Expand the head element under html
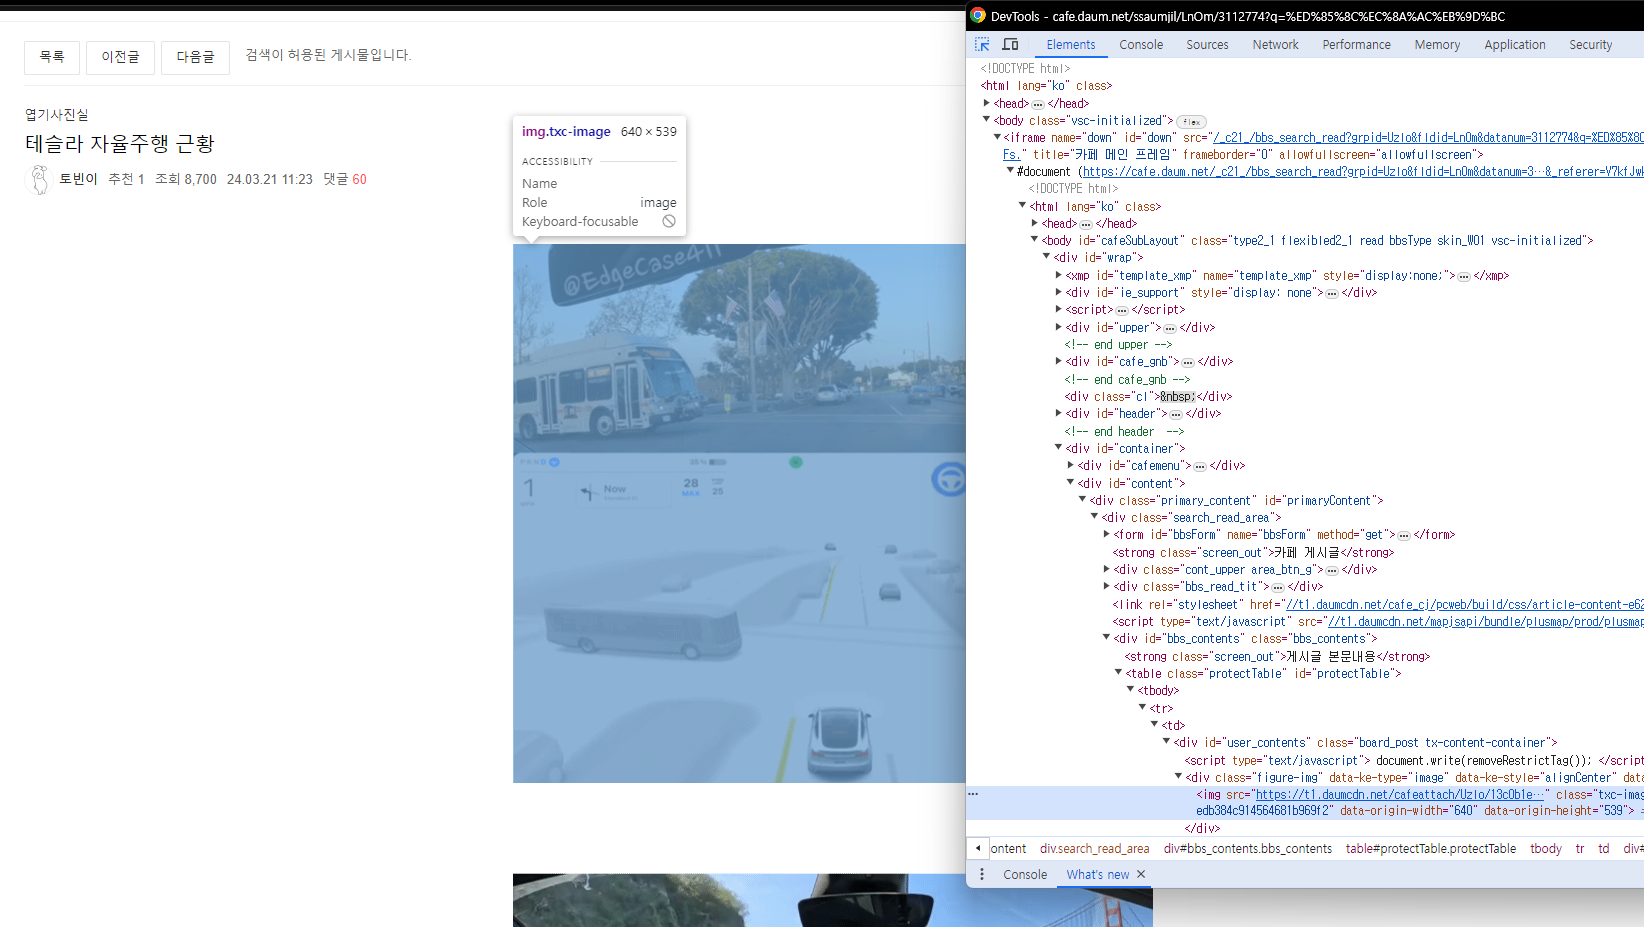The height and width of the screenshot is (927, 1644). point(986,103)
